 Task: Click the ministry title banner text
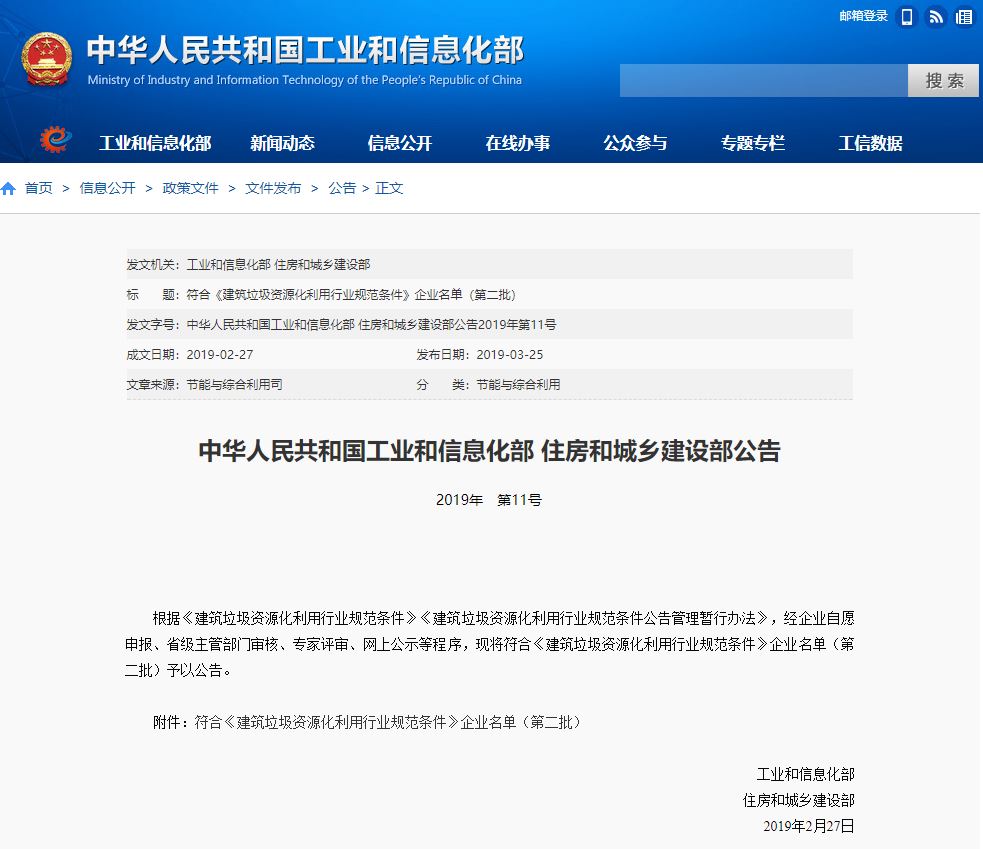(305, 50)
